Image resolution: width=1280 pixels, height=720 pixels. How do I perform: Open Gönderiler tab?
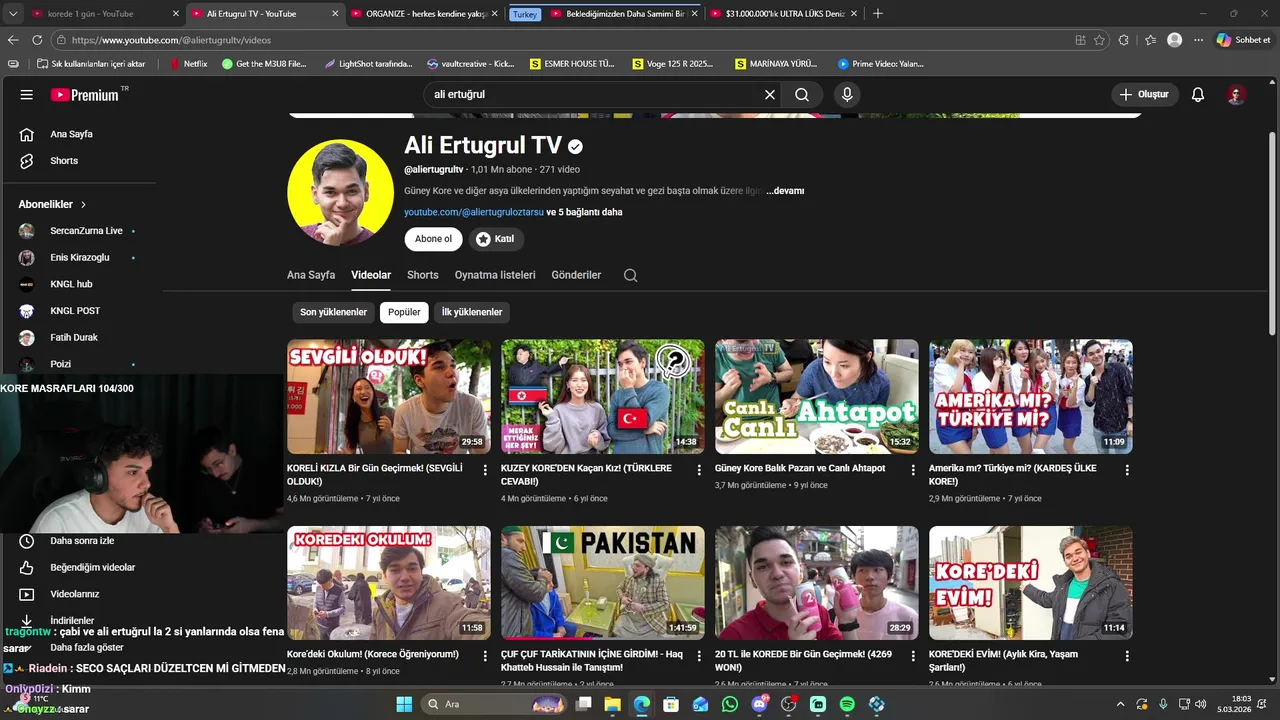pos(576,275)
